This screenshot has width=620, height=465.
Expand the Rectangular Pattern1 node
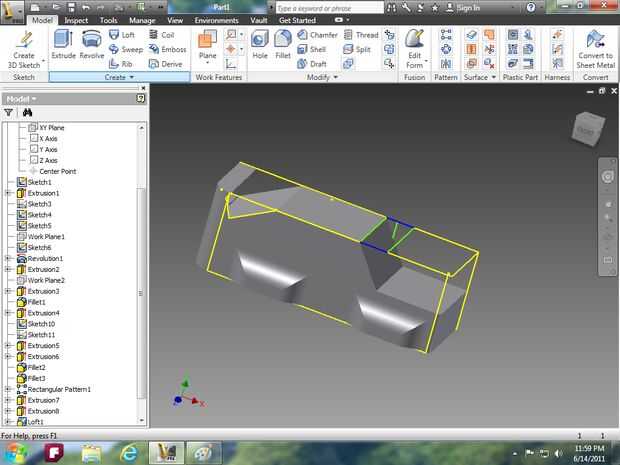(8, 389)
